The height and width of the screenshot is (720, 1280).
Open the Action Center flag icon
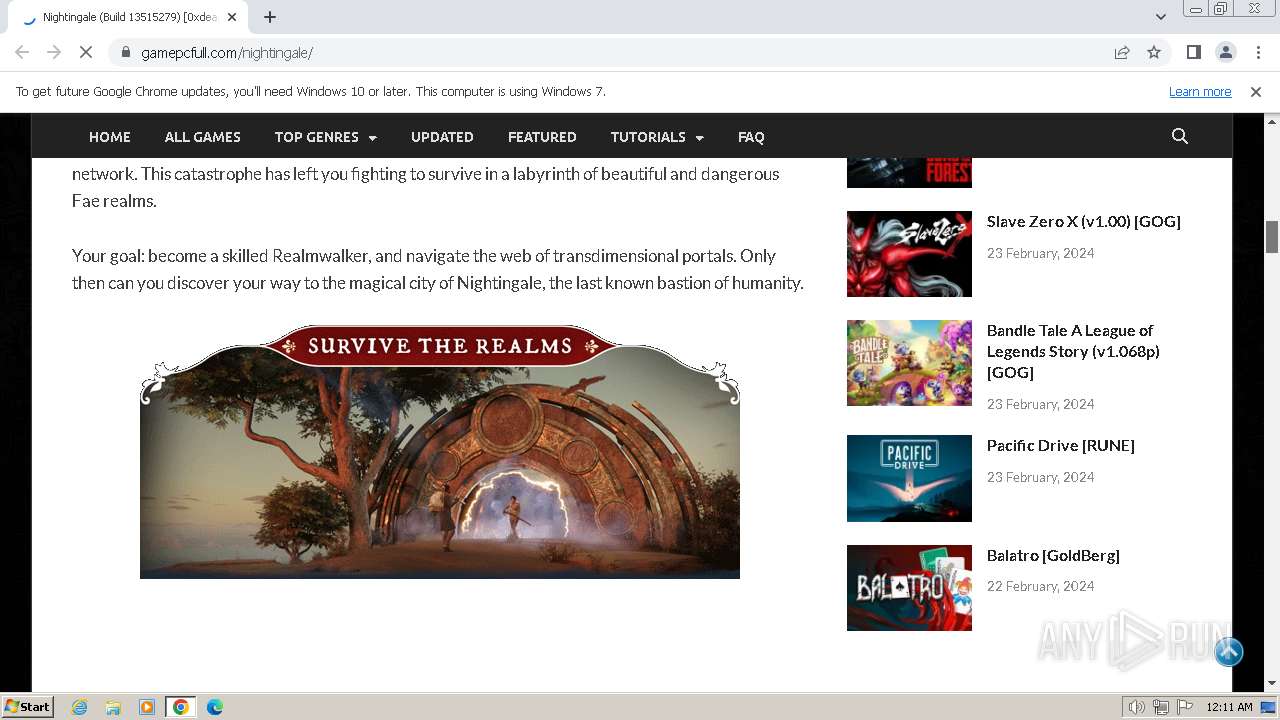[1185, 707]
